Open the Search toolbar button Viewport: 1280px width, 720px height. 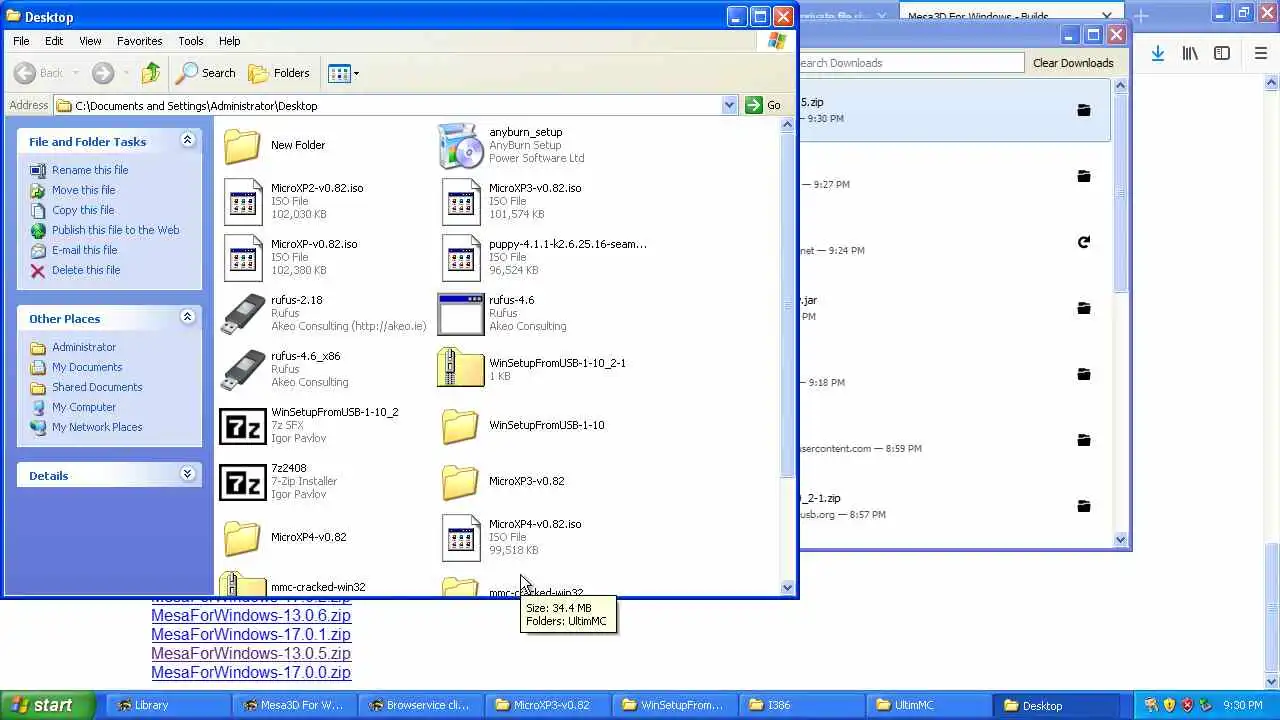click(206, 73)
